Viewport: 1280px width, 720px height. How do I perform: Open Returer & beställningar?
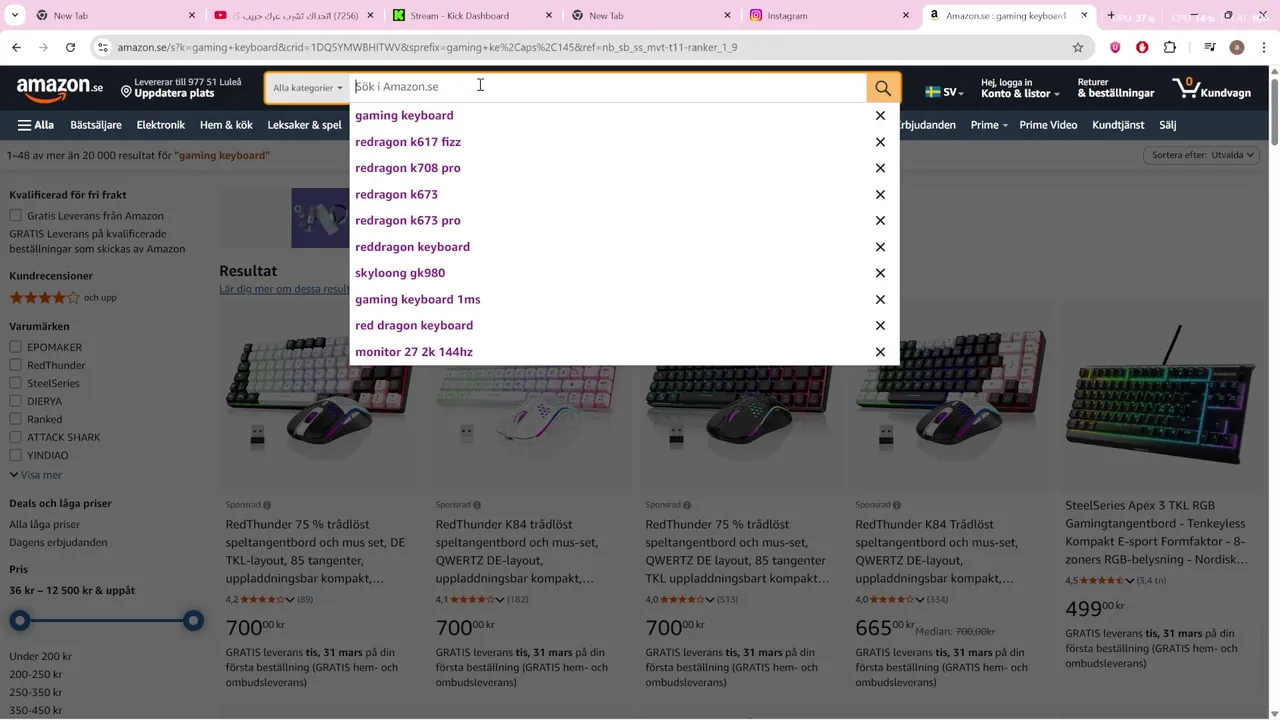point(1116,88)
